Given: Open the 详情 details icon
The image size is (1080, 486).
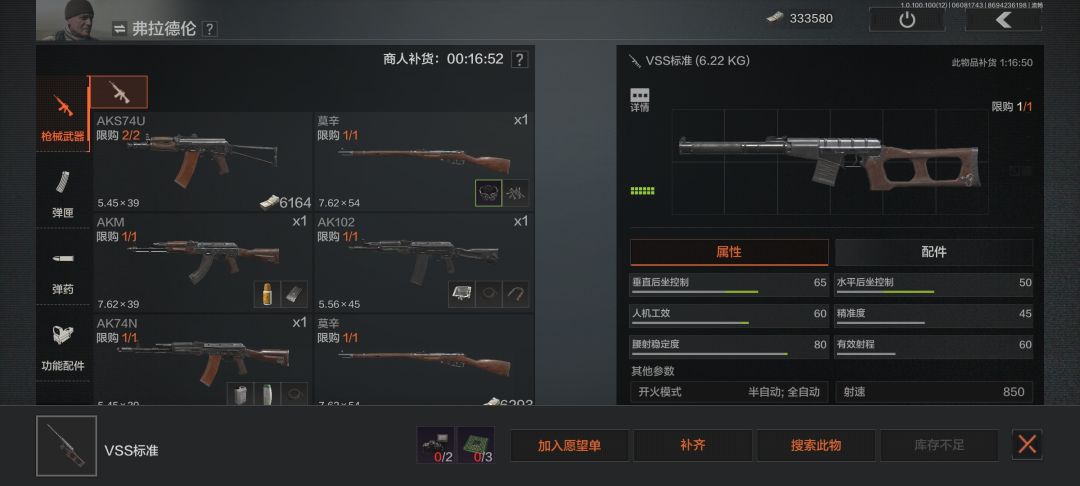Looking at the screenshot, I should point(640,101).
